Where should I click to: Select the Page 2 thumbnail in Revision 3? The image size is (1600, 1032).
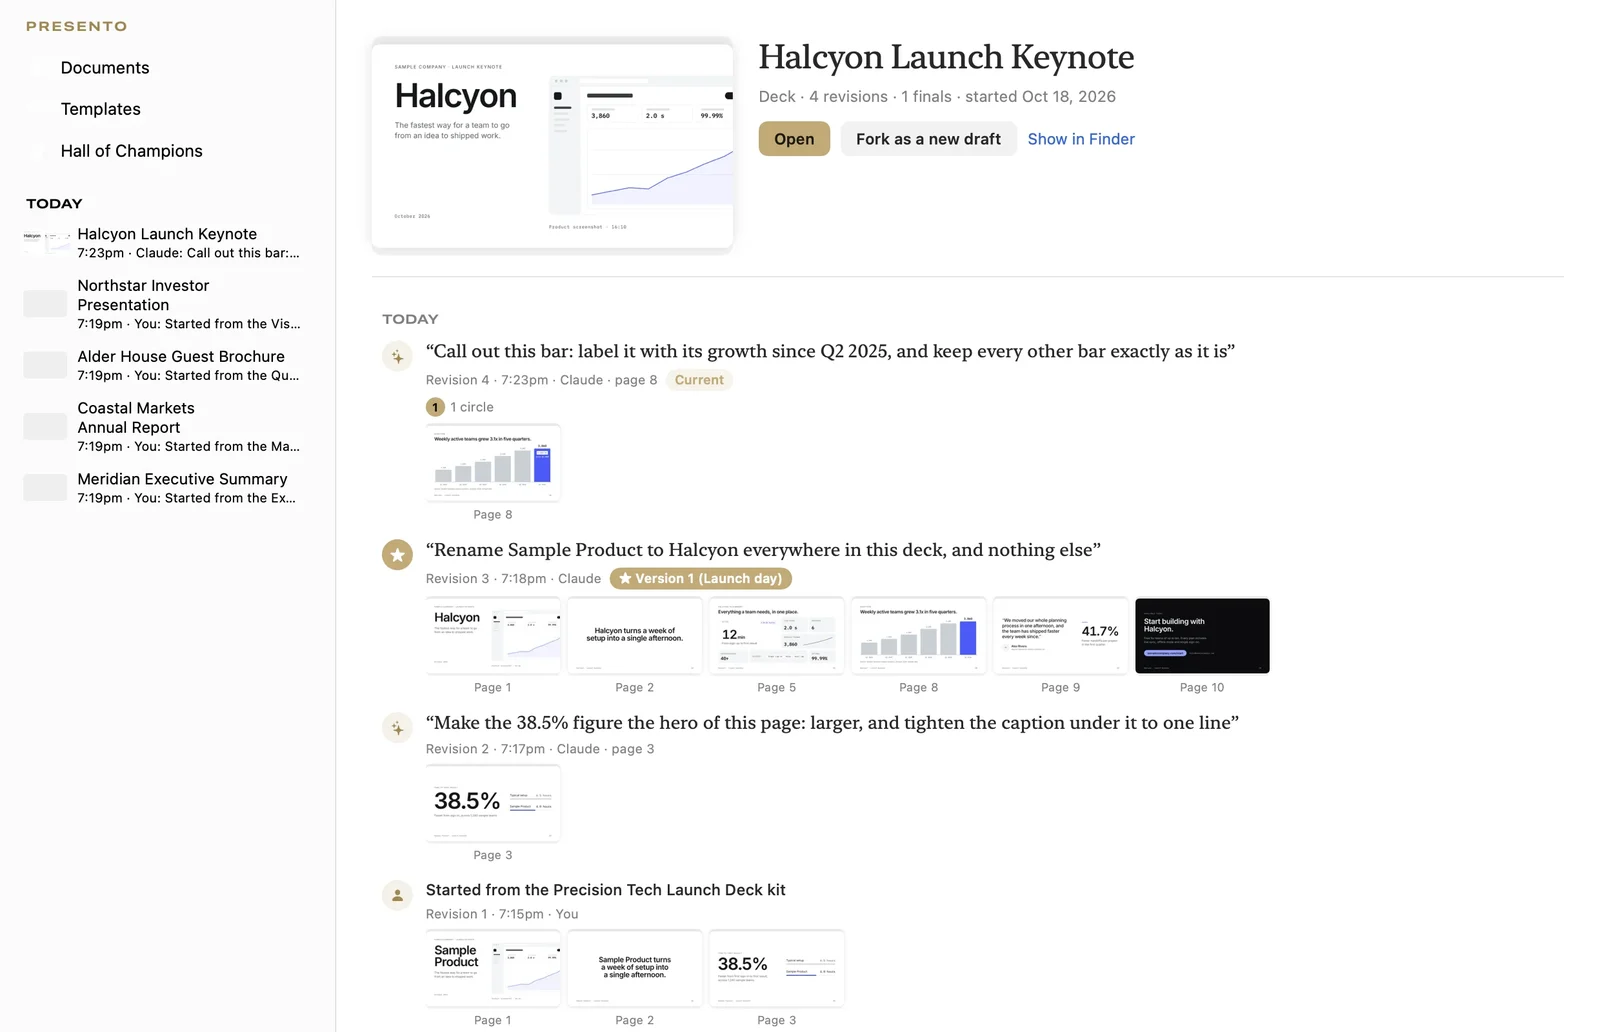(x=635, y=636)
